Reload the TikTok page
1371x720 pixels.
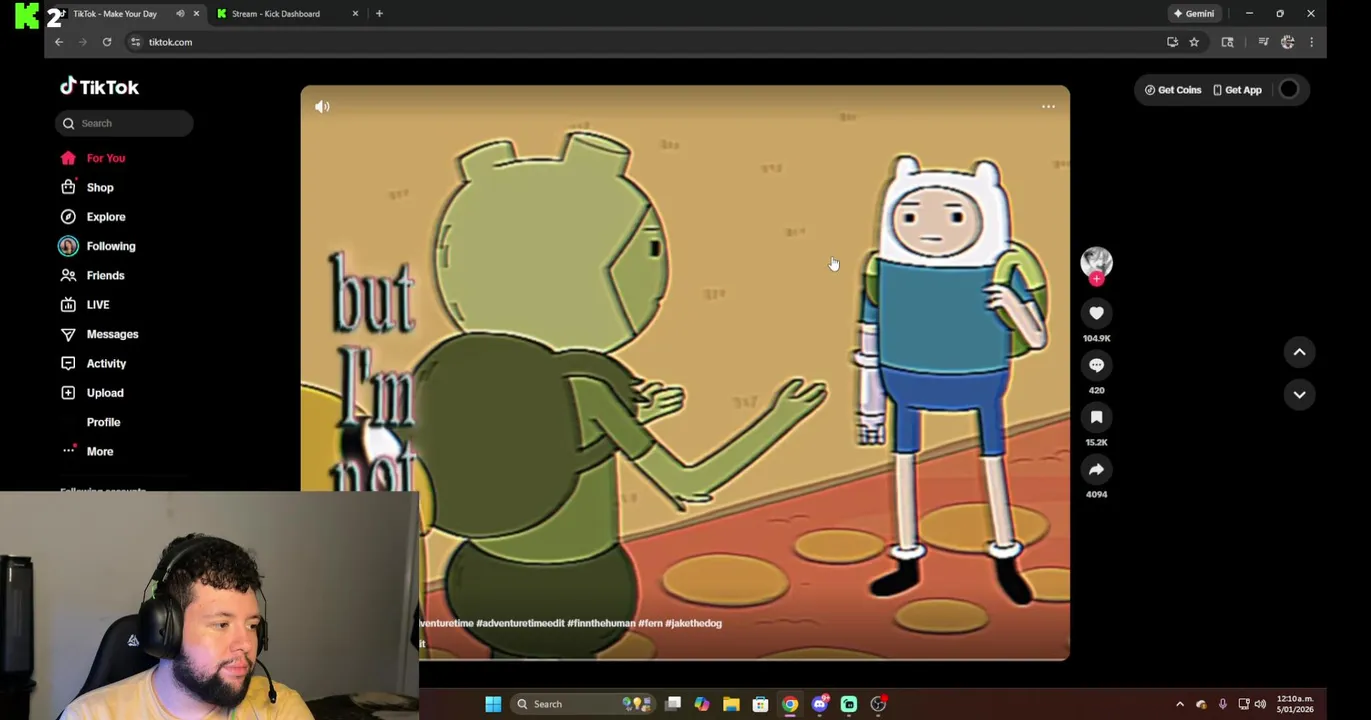tap(107, 42)
